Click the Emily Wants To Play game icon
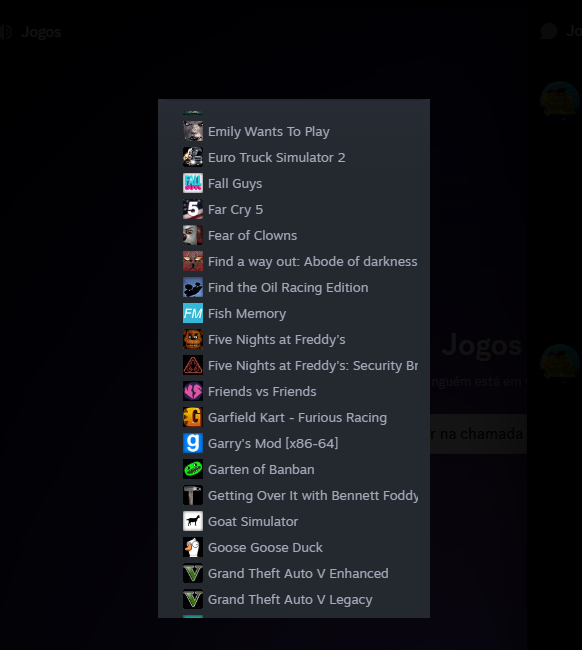 click(193, 131)
